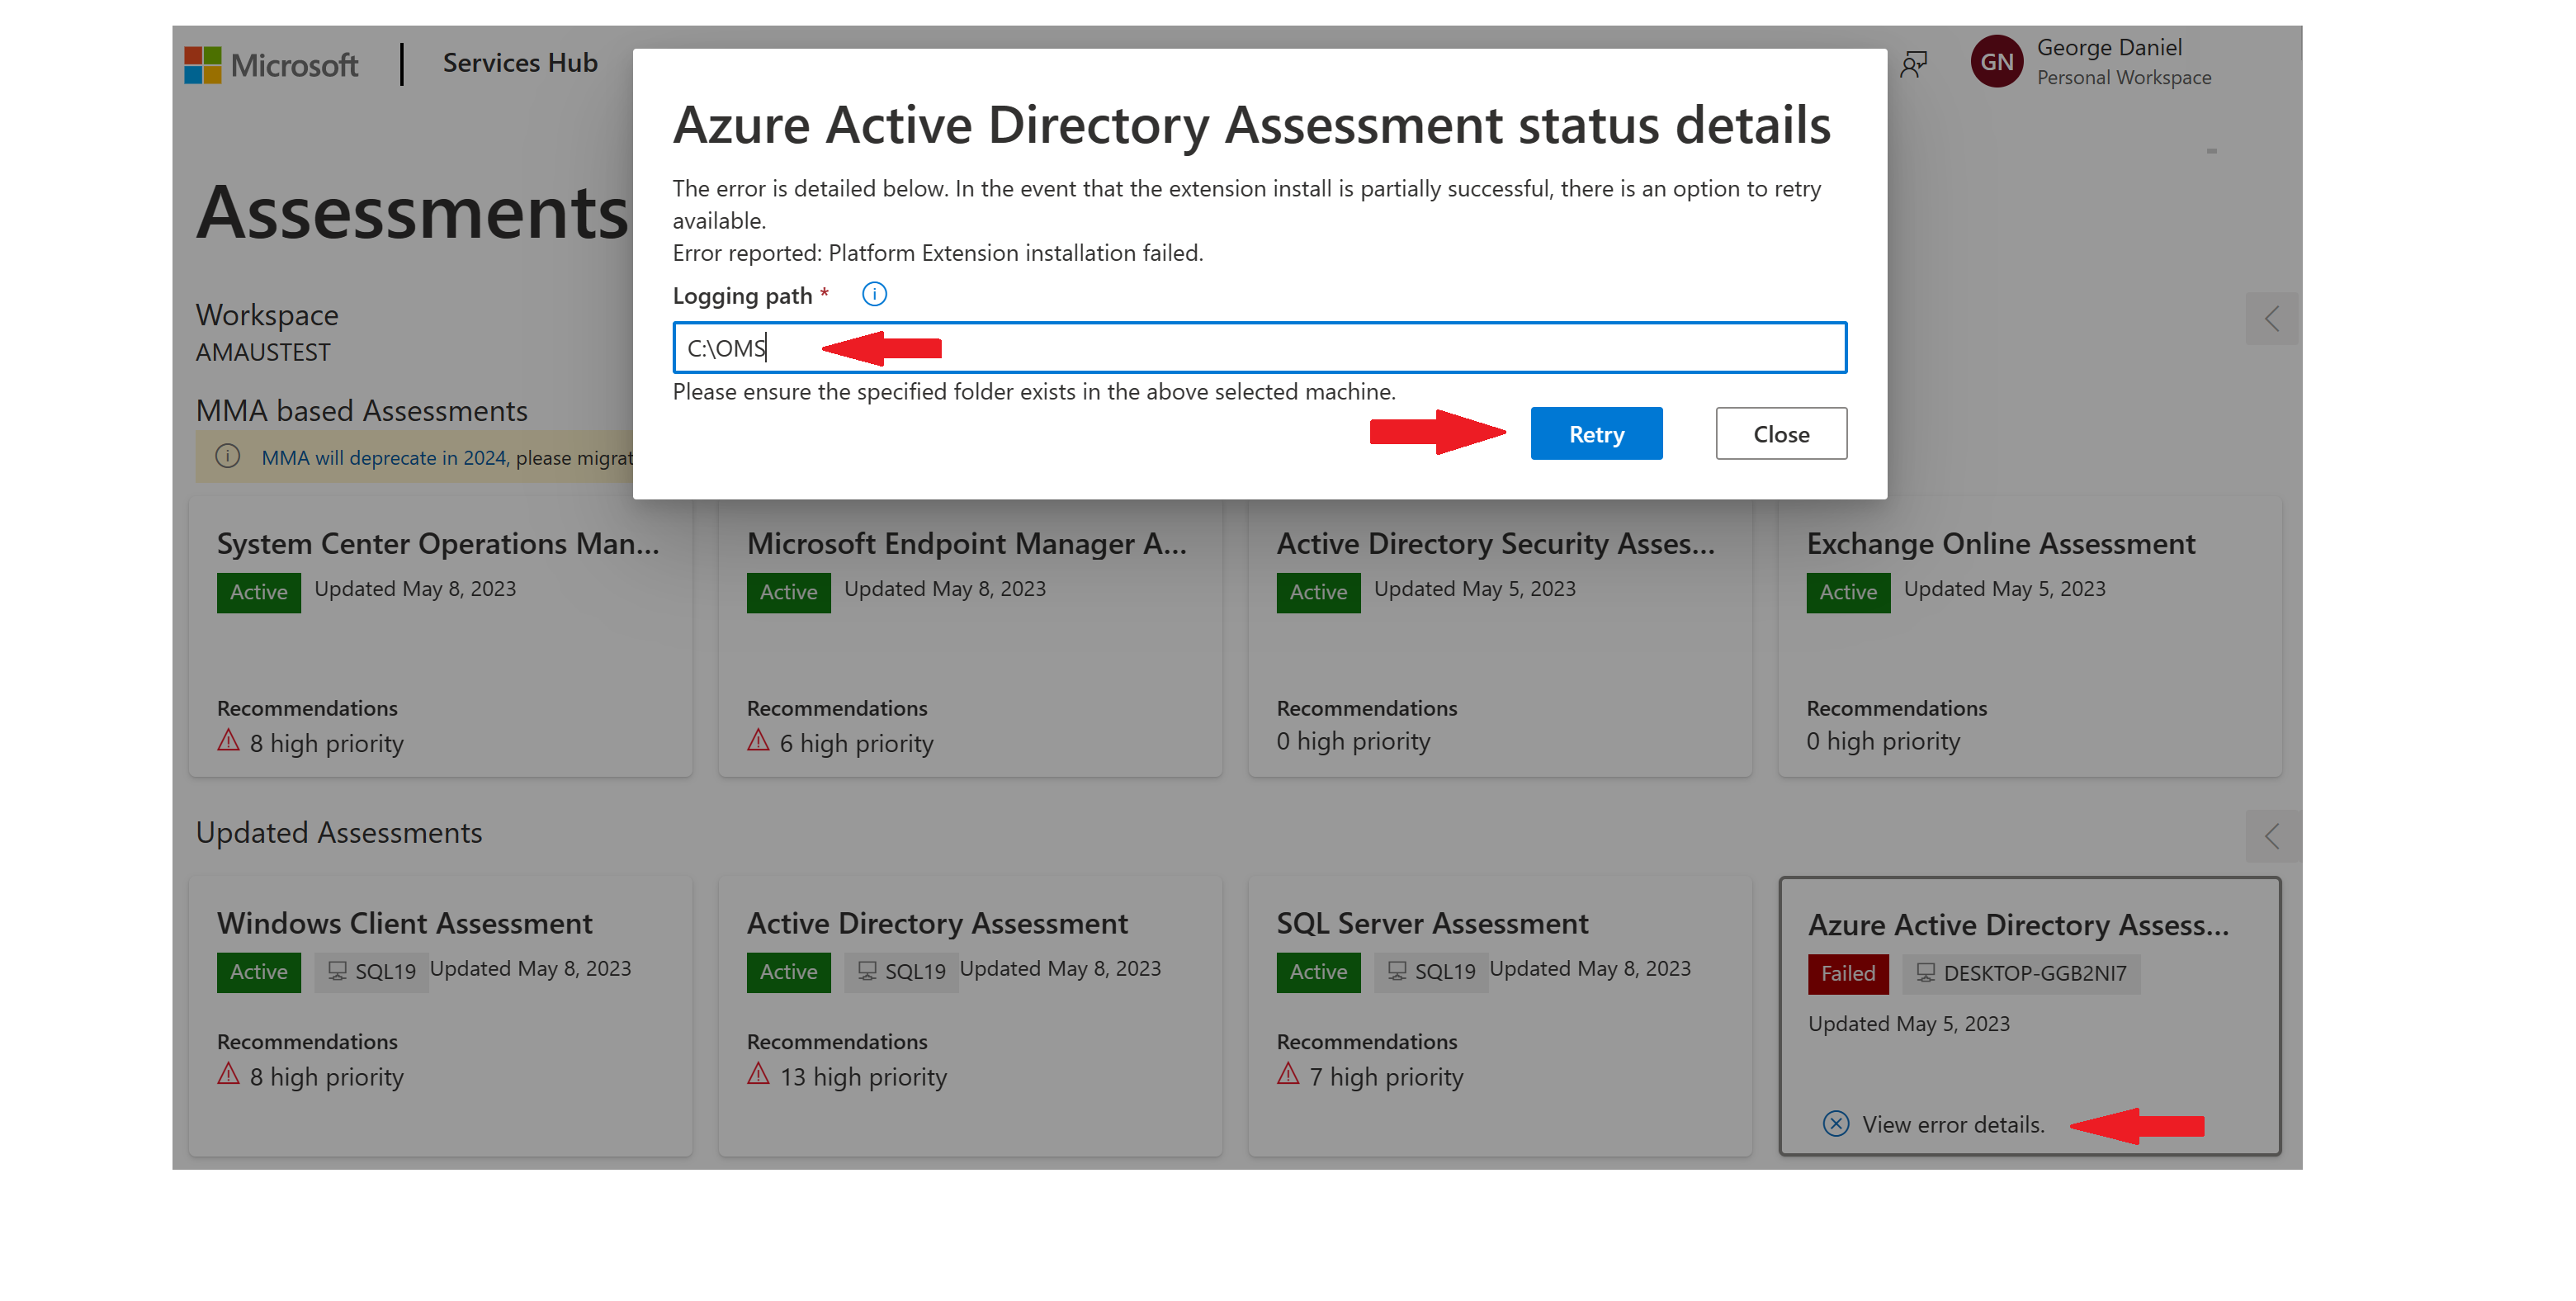This screenshot has width=2576, height=1301.
Task: Click the MMA deprecation banner info icon
Action: pyautogui.click(x=228, y=456)
